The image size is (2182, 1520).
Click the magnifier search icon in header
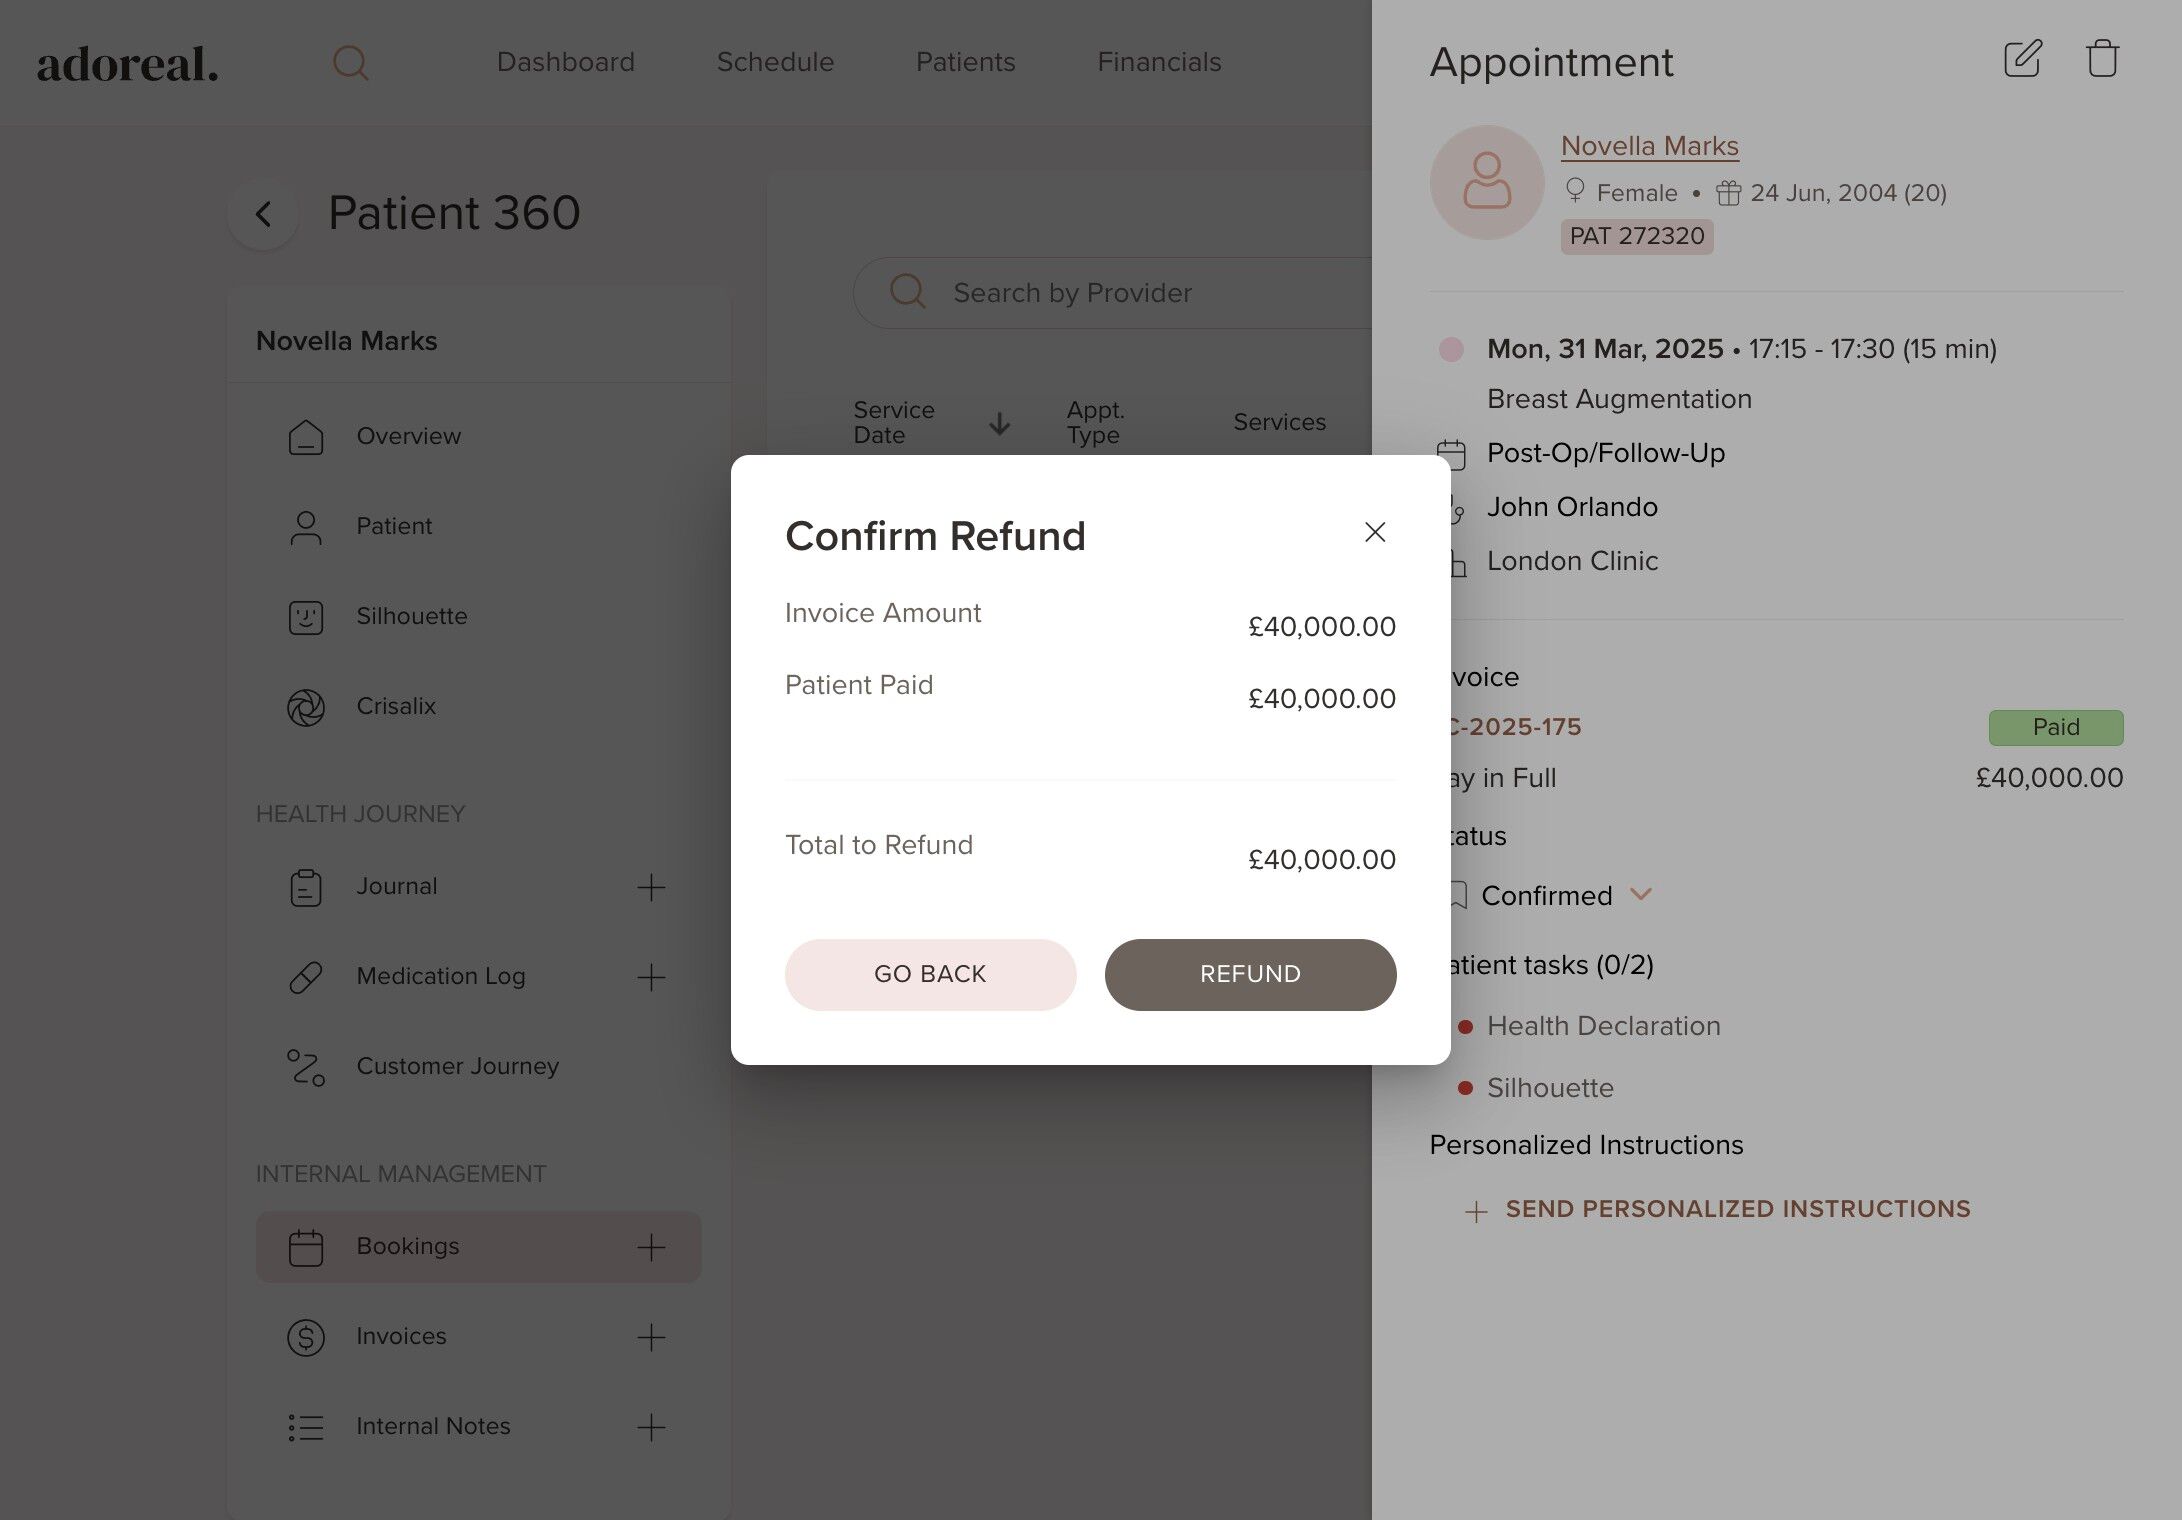click(350, 62)
